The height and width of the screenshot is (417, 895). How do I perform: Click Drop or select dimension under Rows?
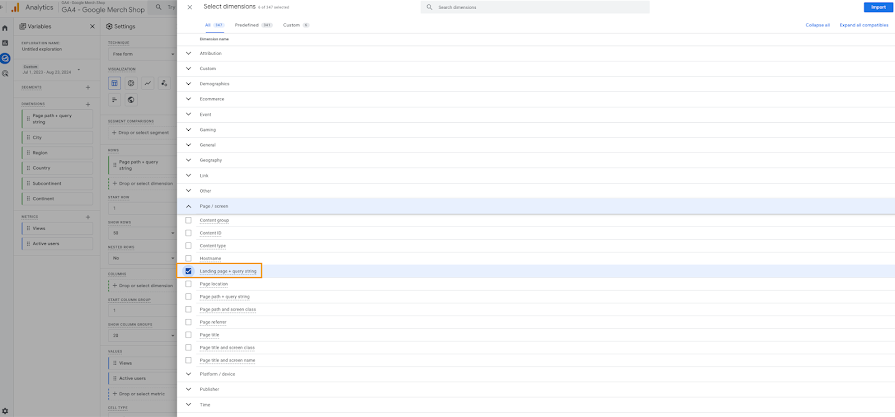pyautogui.click(x=142, y=183)
